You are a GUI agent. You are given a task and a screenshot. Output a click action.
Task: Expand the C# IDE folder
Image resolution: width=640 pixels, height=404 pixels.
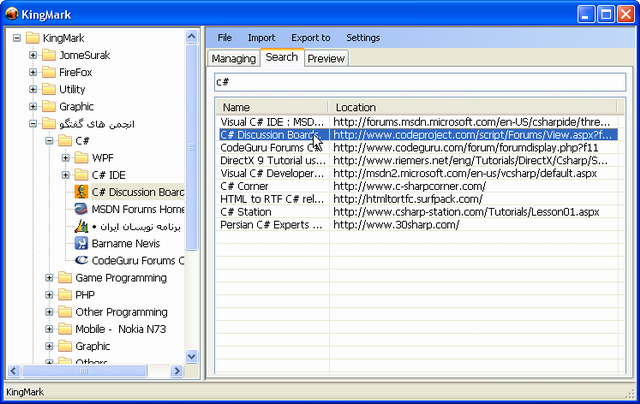(66, 175)
